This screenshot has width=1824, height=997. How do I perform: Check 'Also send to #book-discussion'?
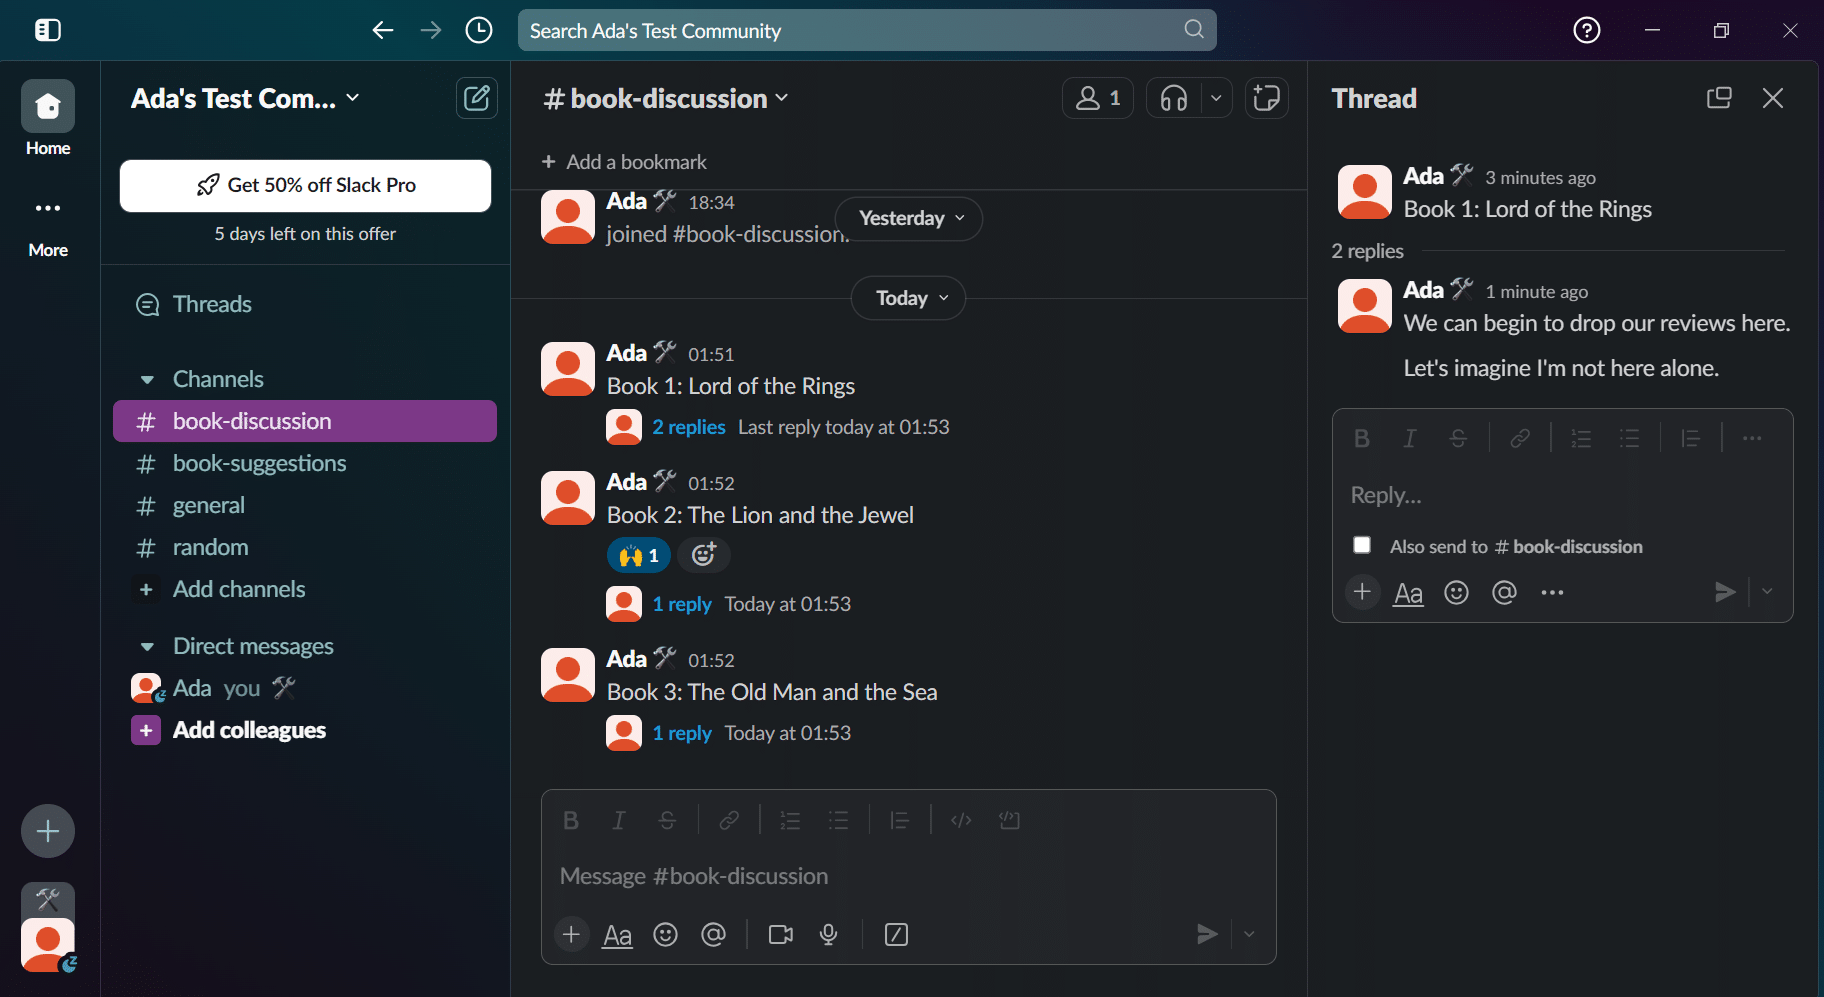(1362, 544)
